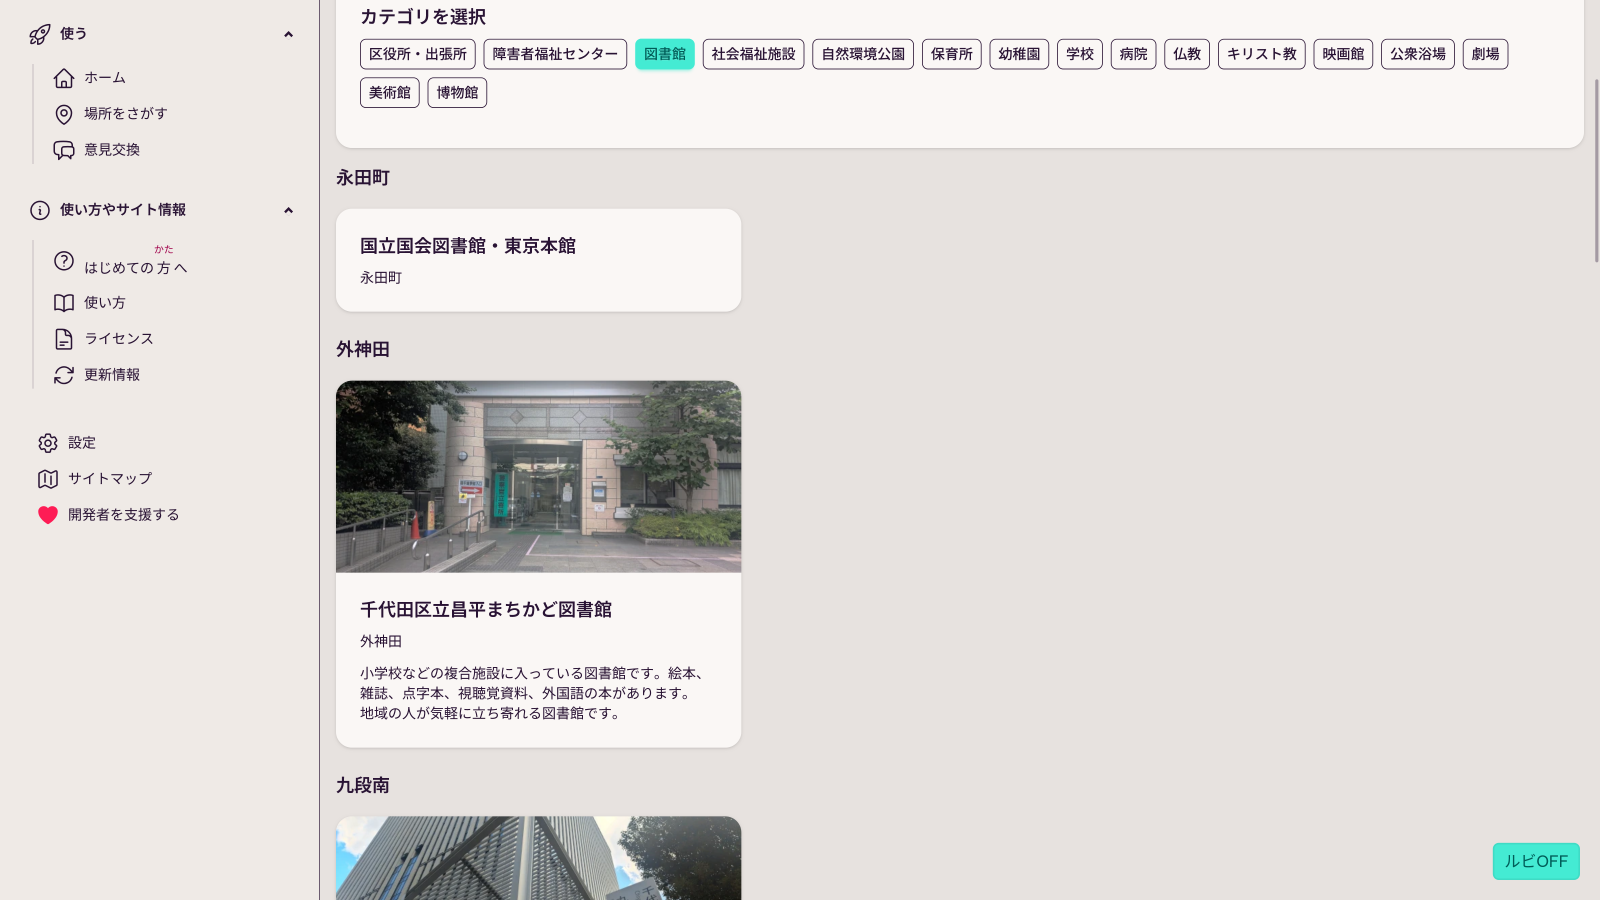The height and width of the screenshot is (900, 1600).
Task: Toggle the 保育所 category filter
Action: 952,54
